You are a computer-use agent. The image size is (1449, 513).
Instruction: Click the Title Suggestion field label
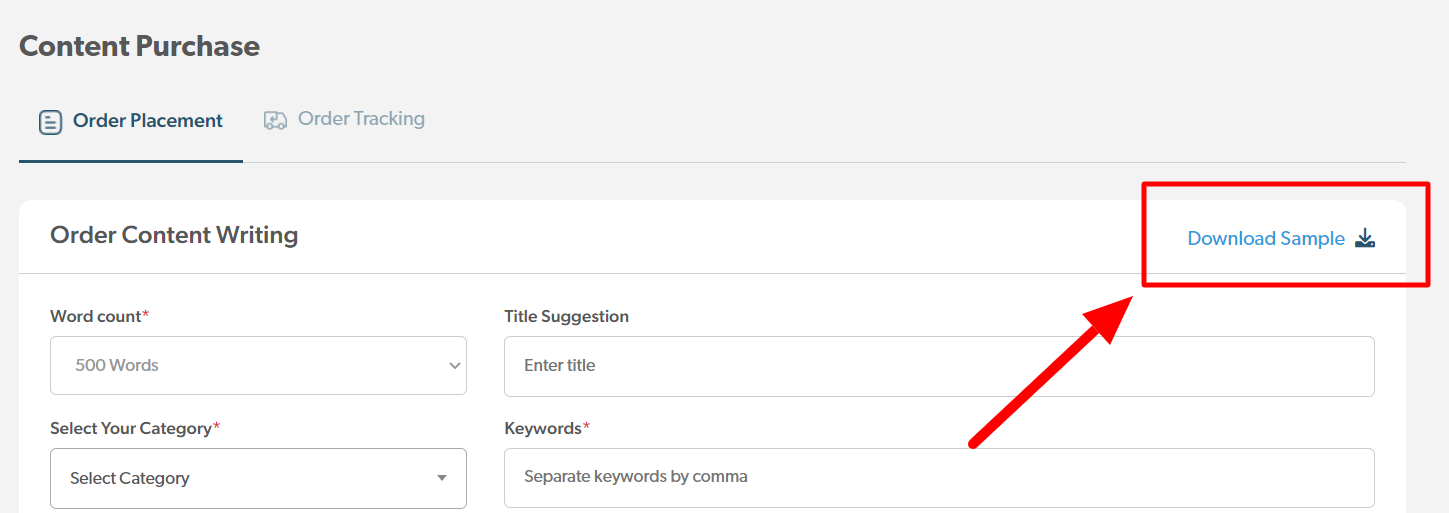pos(566,316)
